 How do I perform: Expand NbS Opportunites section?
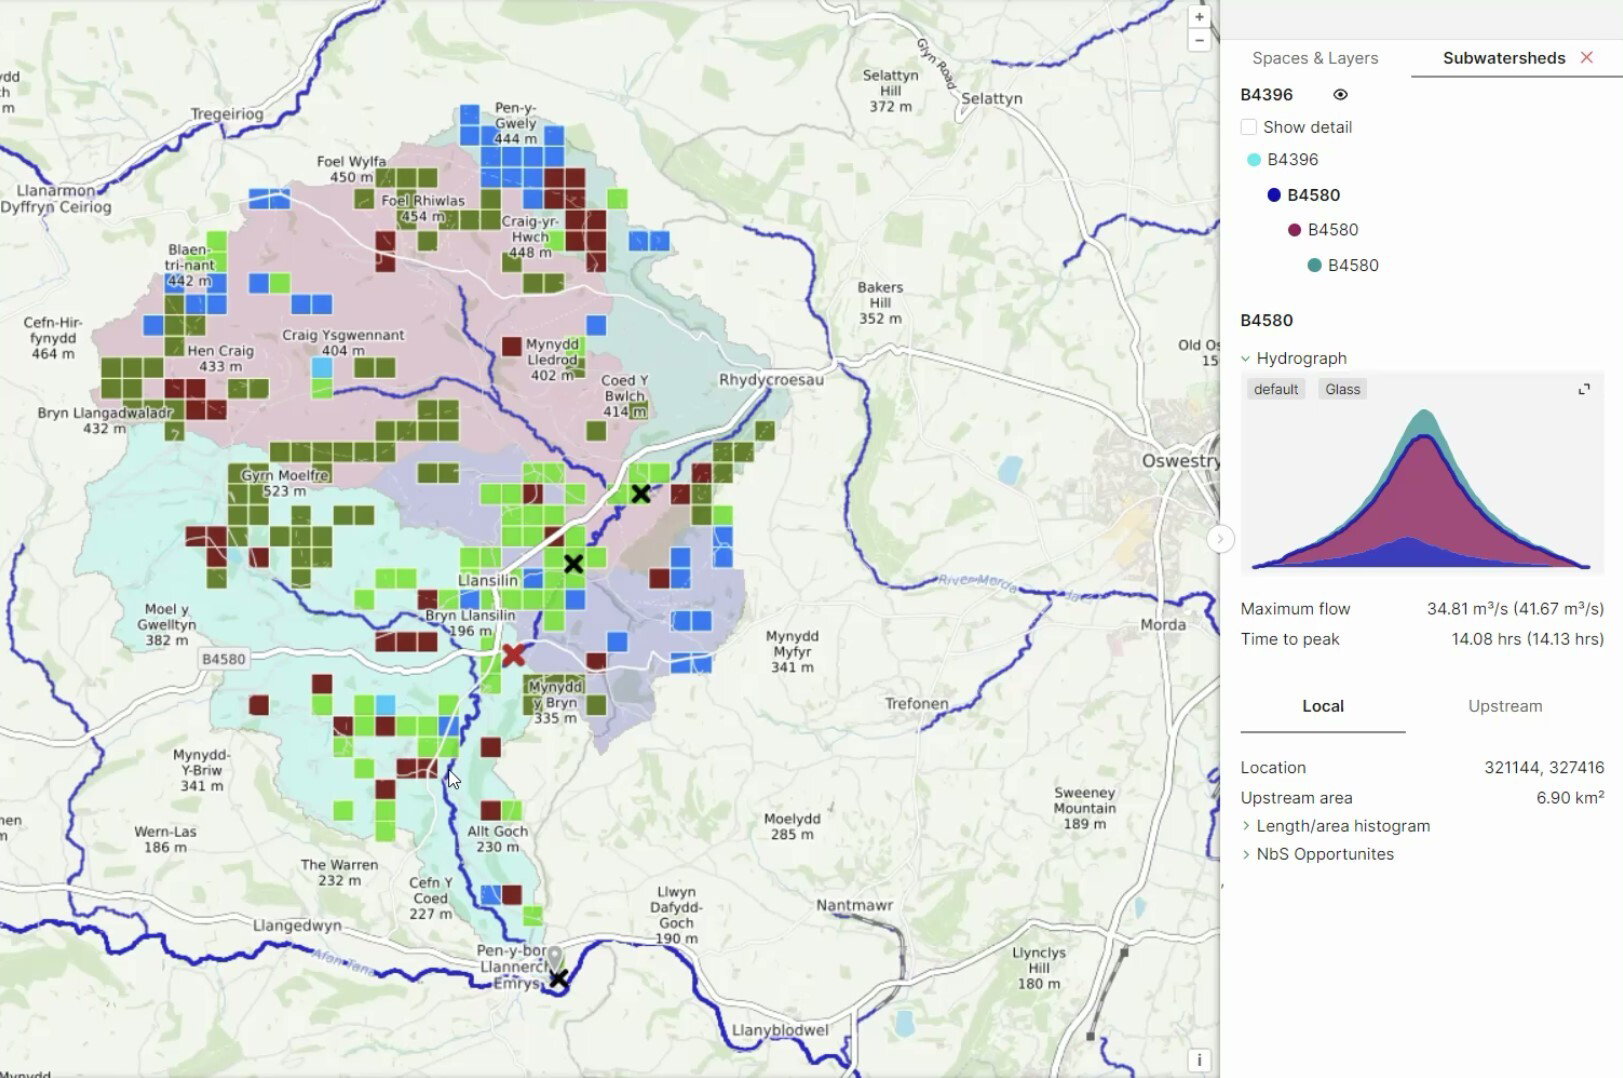(x=1317, y=854)
